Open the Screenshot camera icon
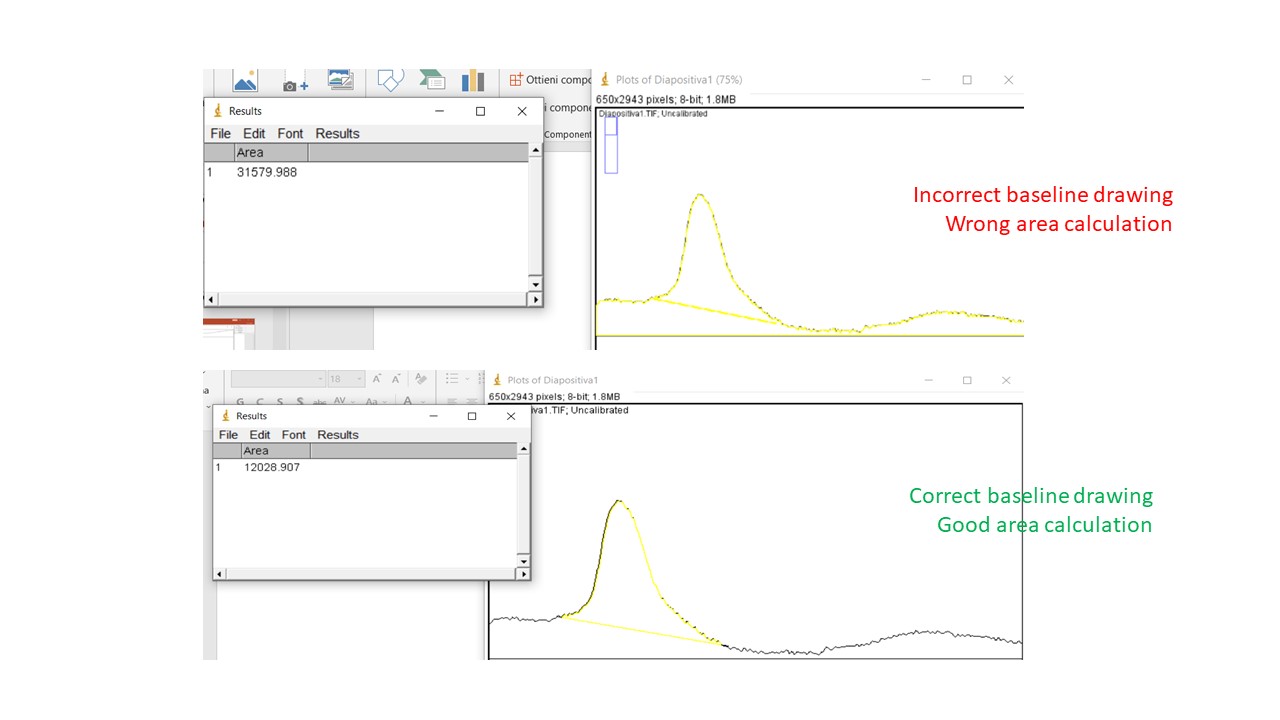Image resolution: width=1280 pixels, height=720 pixels. pyautogui.click(x=290, y=83)
